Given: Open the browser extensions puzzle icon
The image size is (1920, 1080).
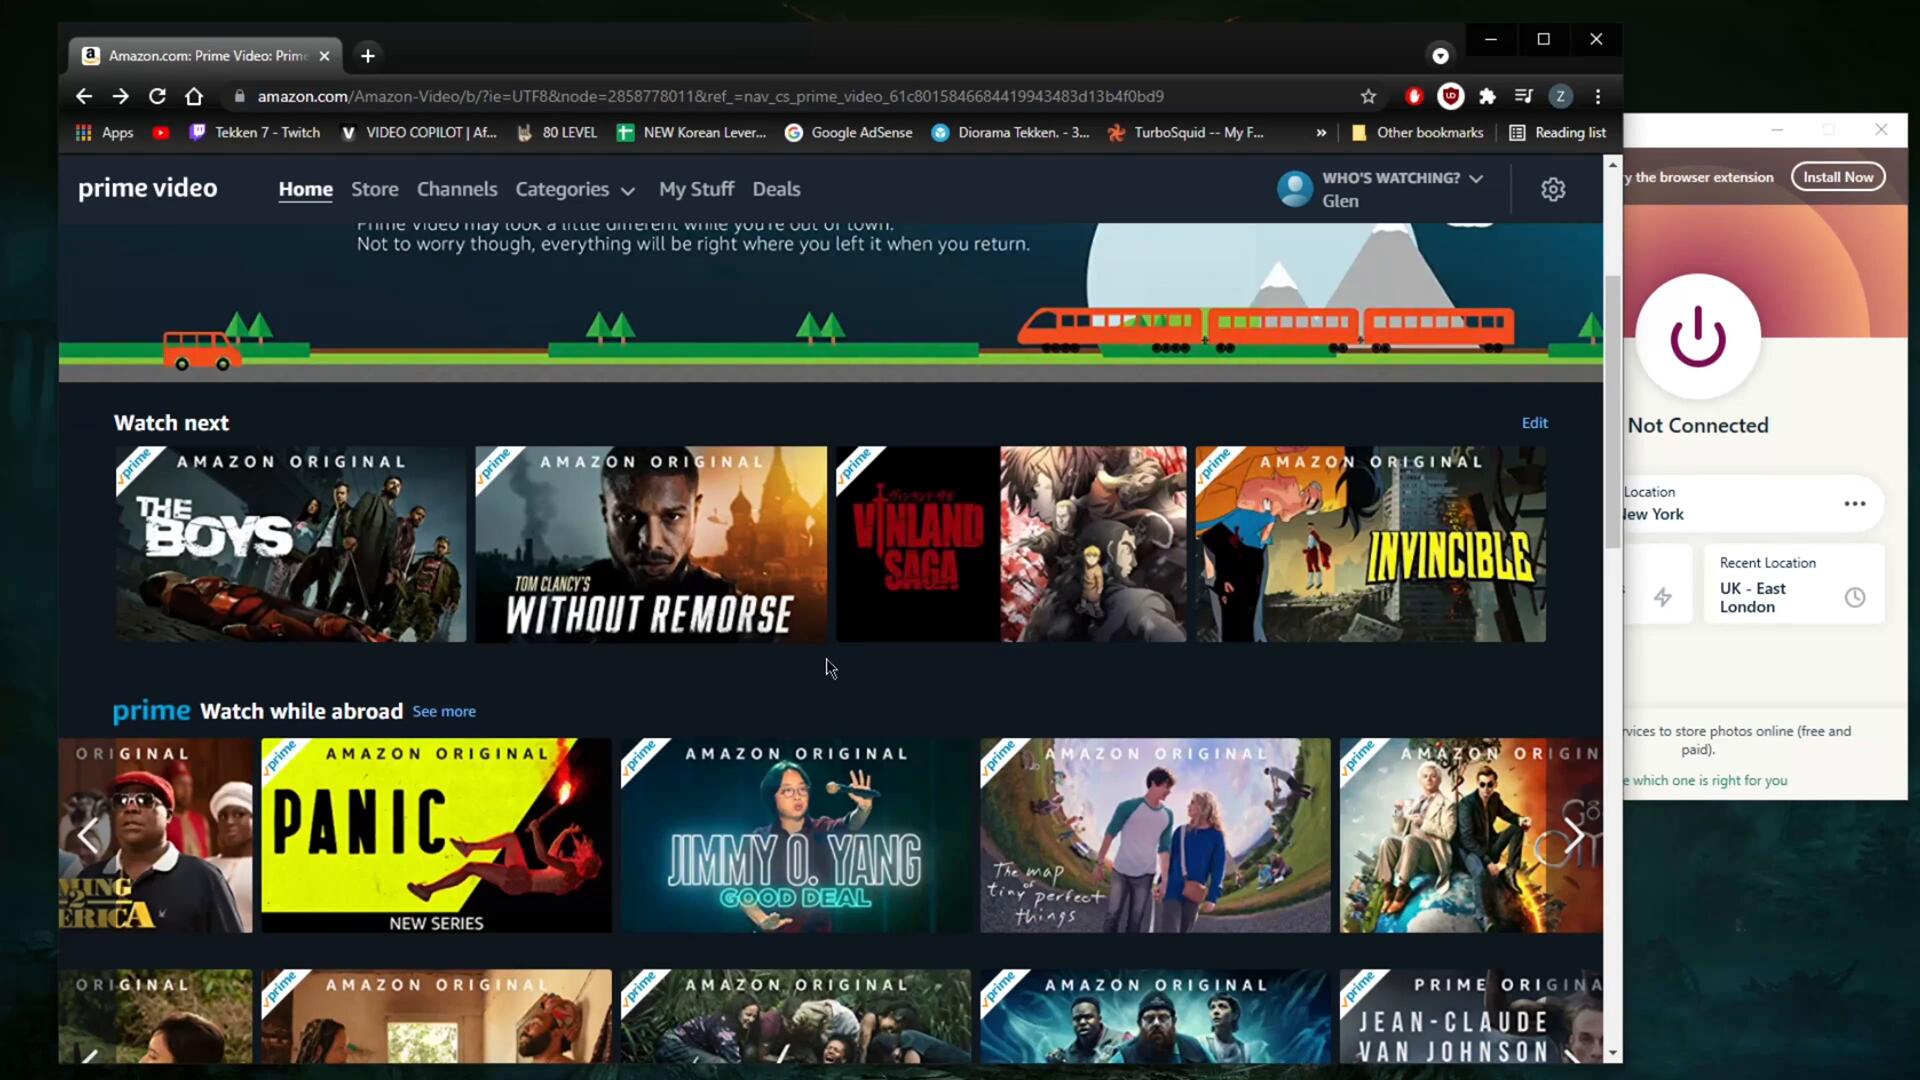Looking at the screenshot, I should click(1487, 97).
